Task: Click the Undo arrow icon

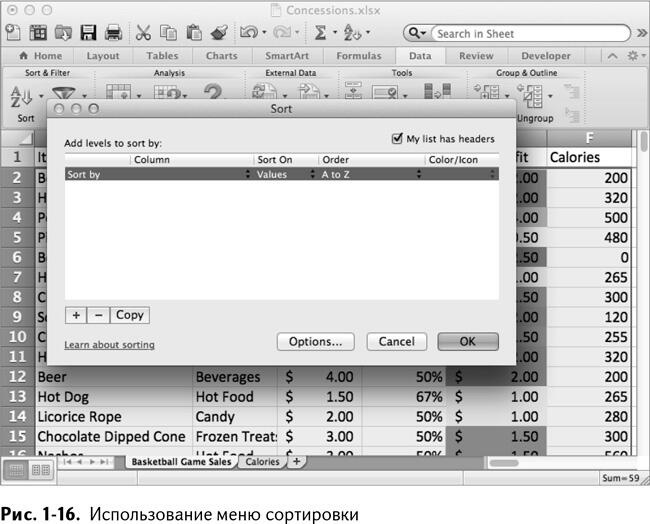Action: [x=249, y=33]
